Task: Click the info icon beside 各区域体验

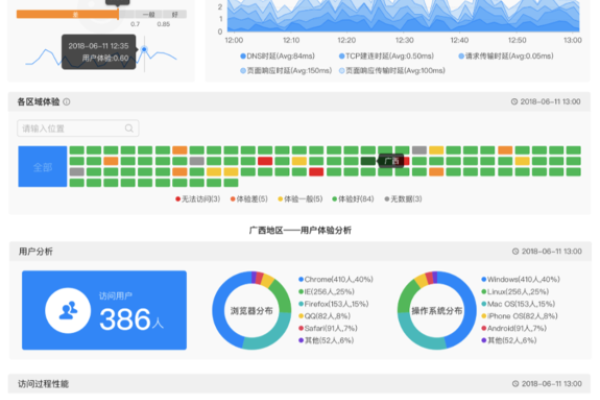Action: pos(67,102)
